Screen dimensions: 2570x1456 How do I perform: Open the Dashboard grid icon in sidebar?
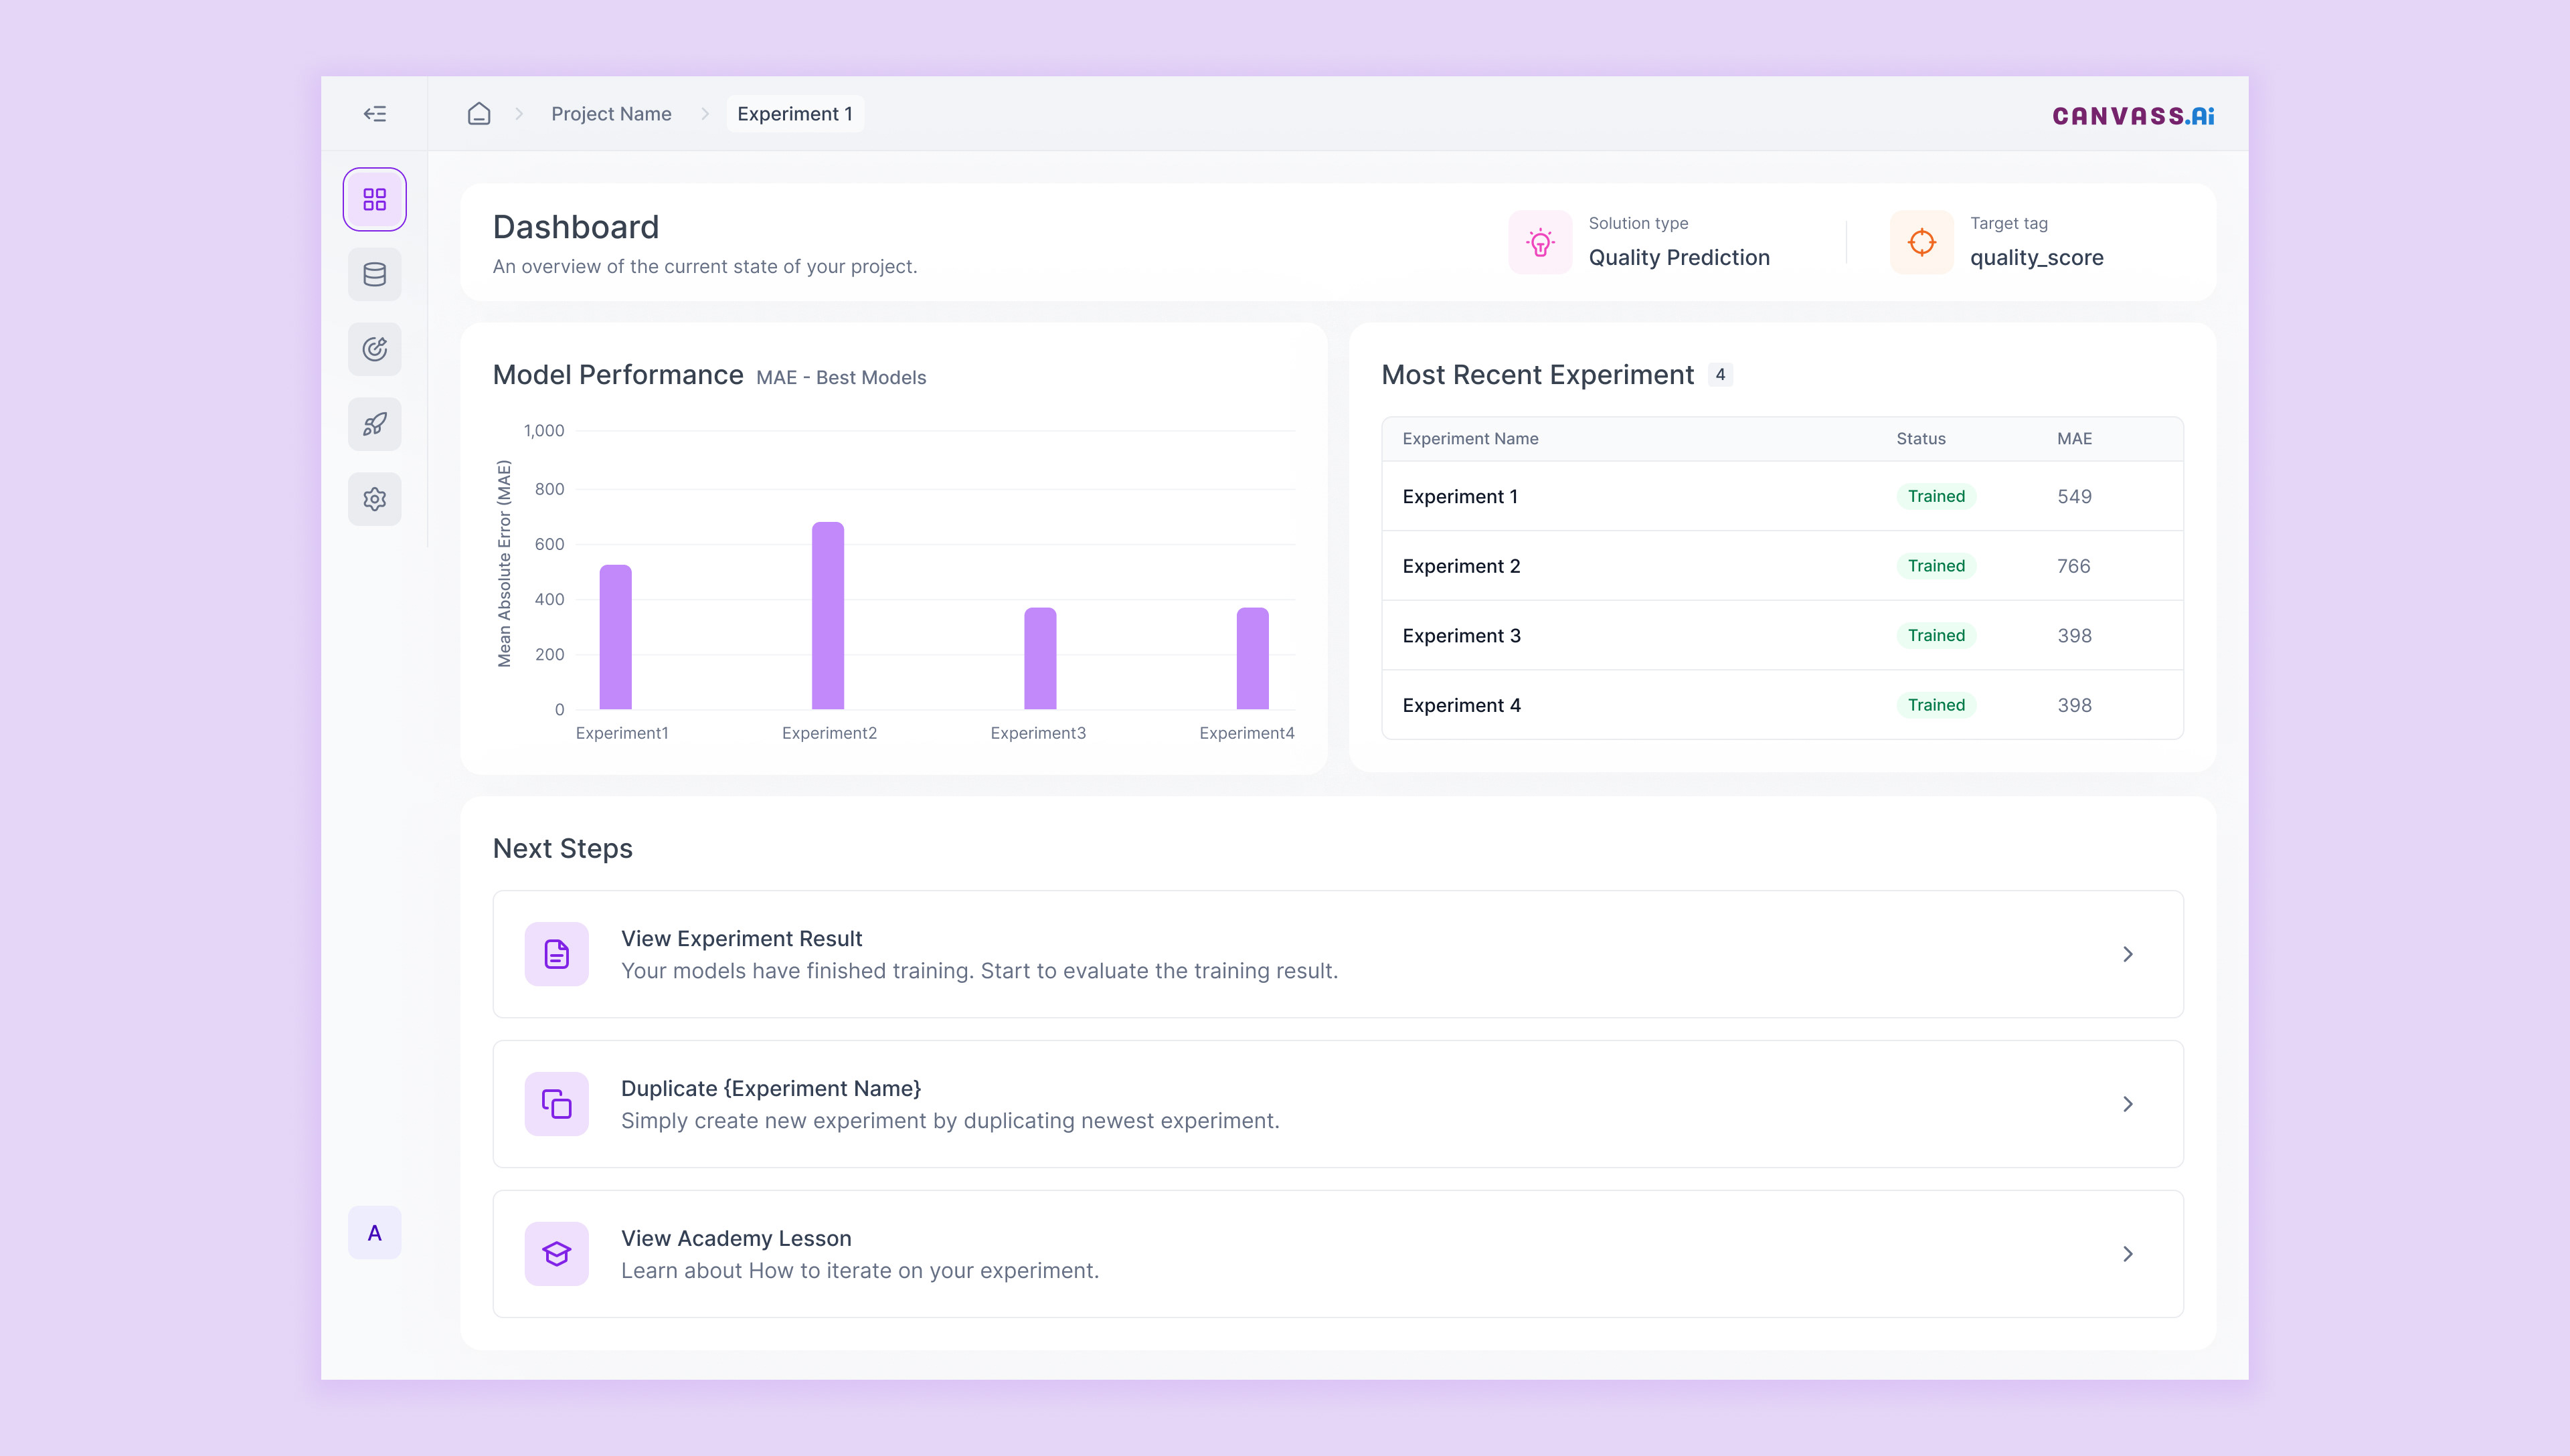(374, 199)
